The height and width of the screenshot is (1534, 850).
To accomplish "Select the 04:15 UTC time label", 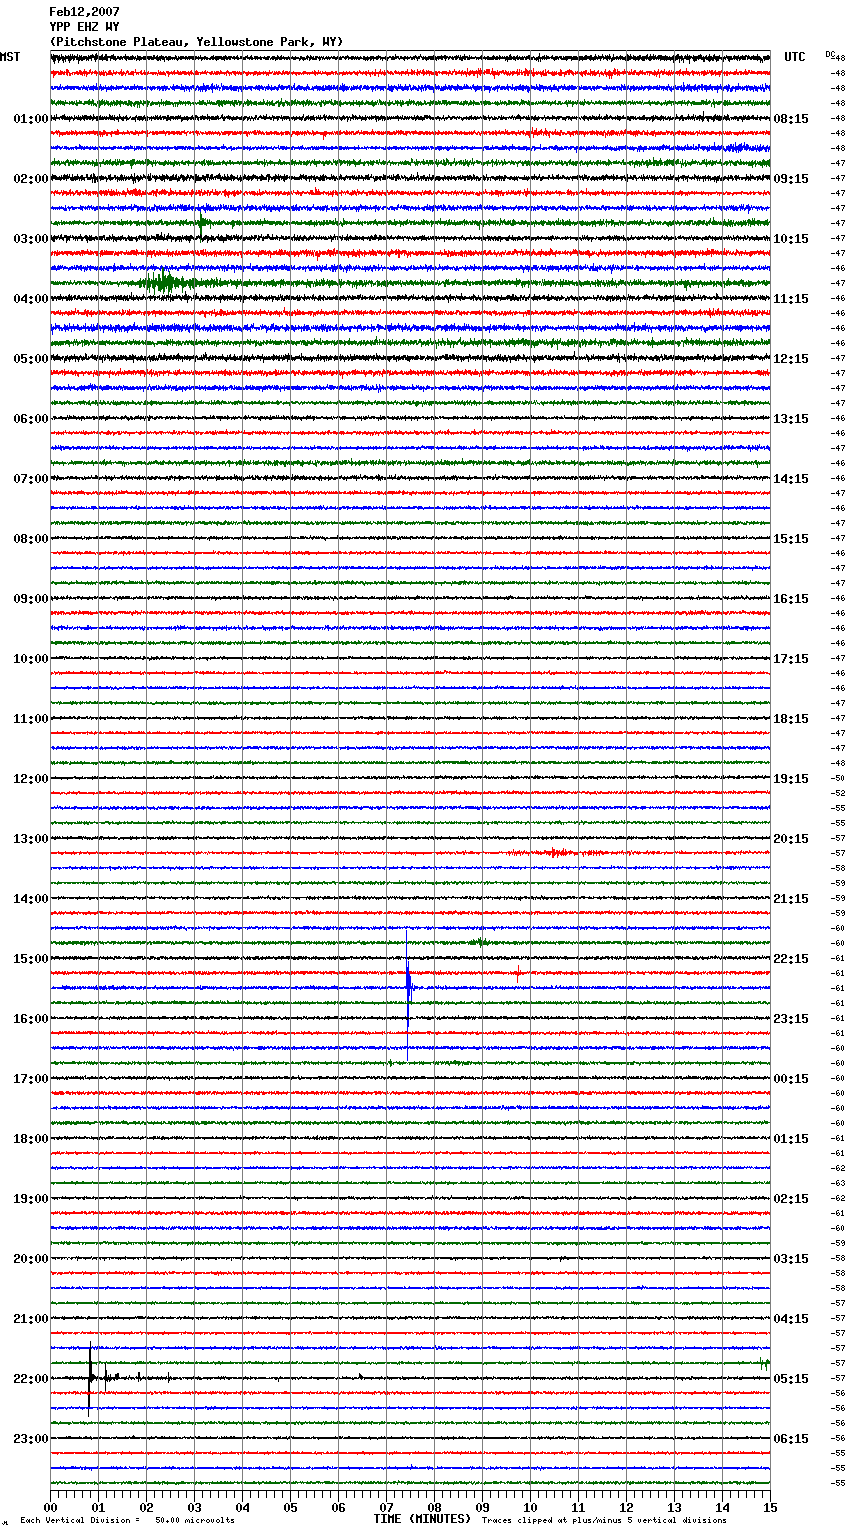I will (x=791, y=1319).
